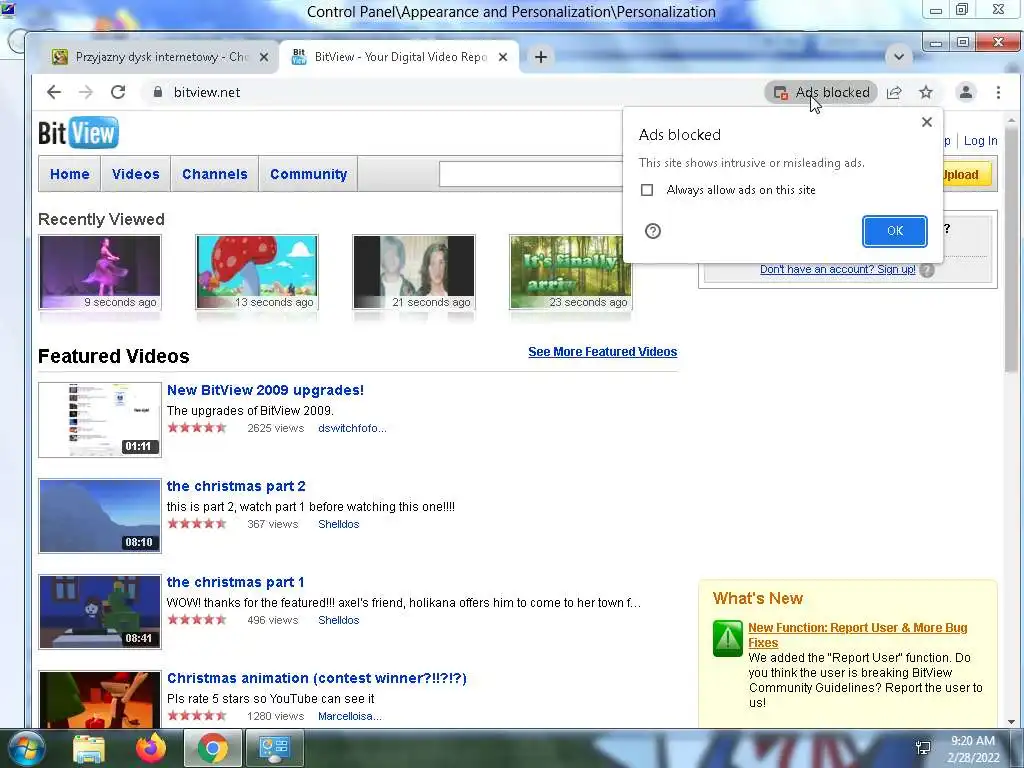Image resolution: width=1024 pixels, height=768 pixels.
Task: Click the network tray icon
Action: 923,748
